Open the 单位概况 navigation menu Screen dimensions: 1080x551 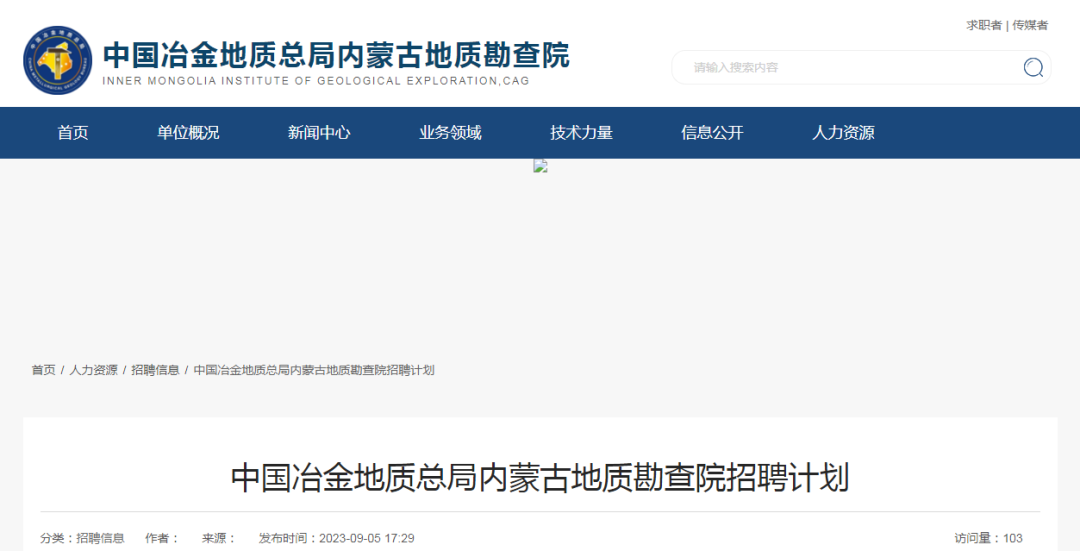pos(188,133)
